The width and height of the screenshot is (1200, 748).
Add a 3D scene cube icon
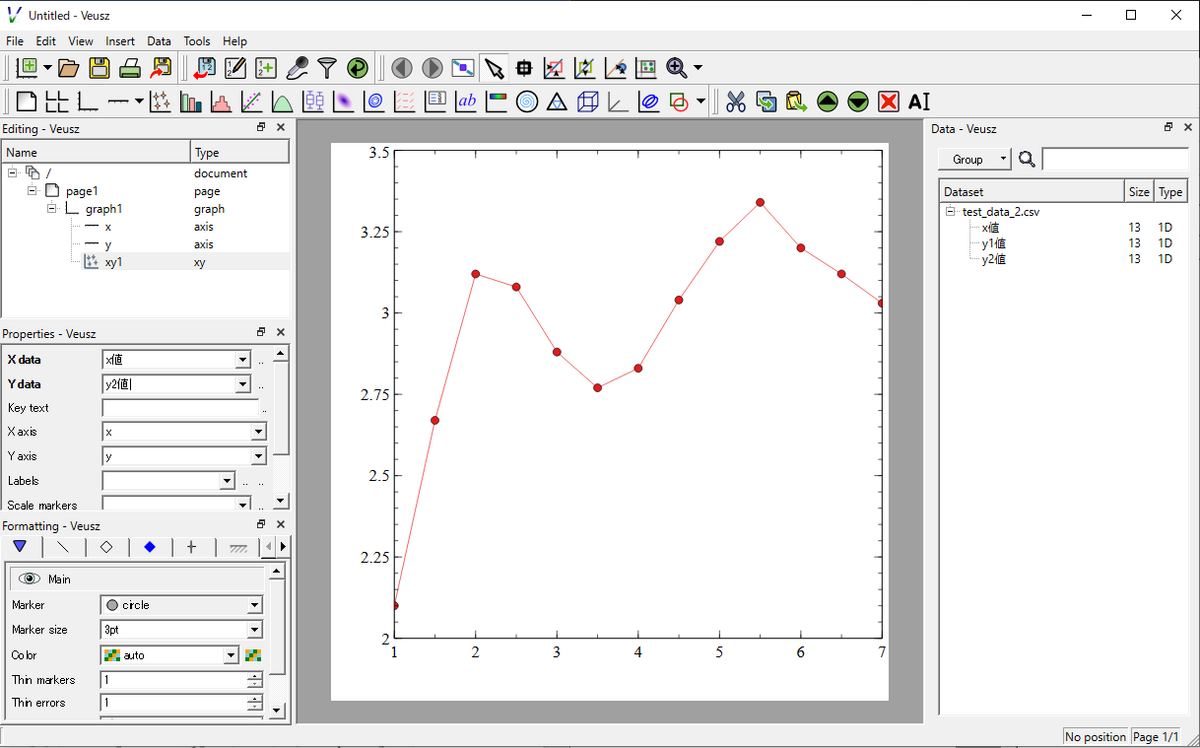tap(588, 101)
